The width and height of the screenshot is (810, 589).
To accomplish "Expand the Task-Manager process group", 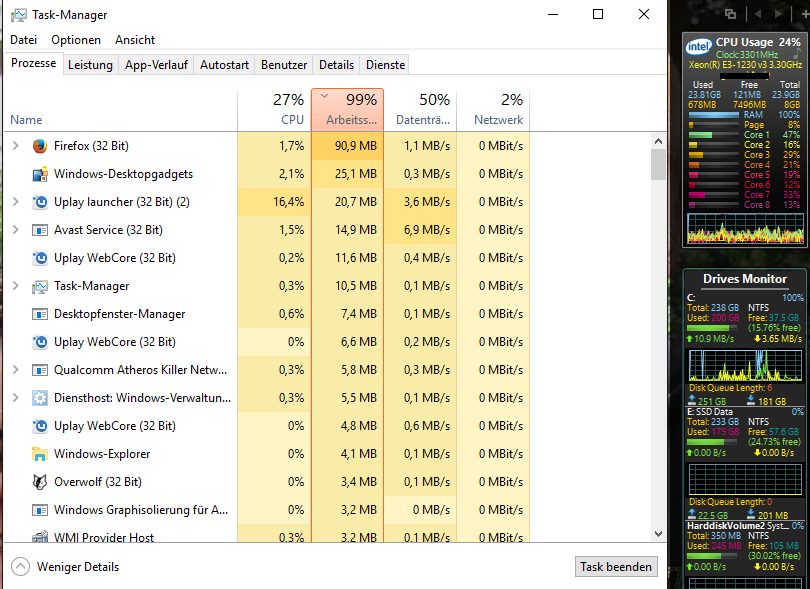I will [x=15, y=286].
